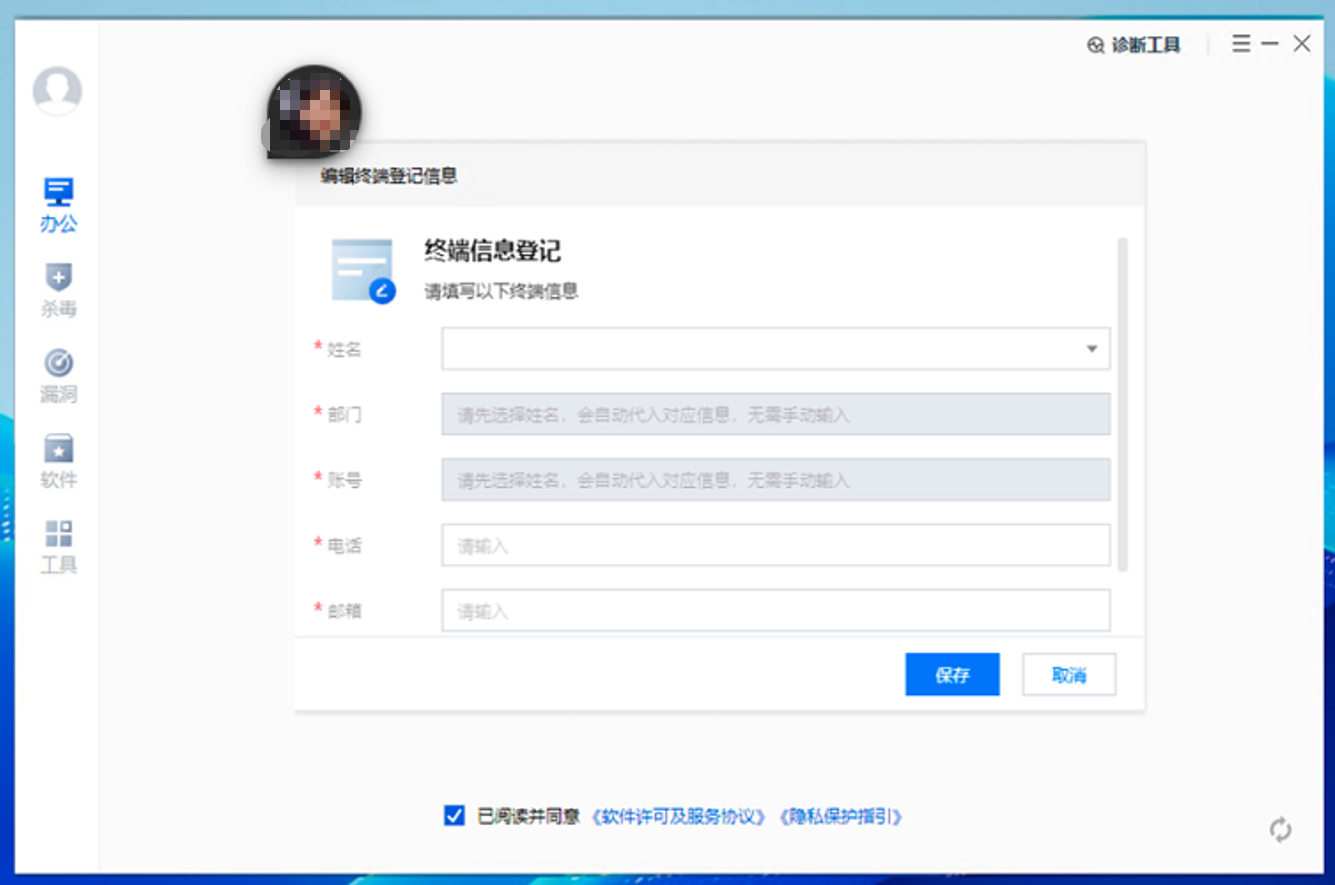This screenshot has width=1335, height=885.
Task: Uncheck the 已阅读并同意 agreement checkbox
Action: (x=455, y=816)
